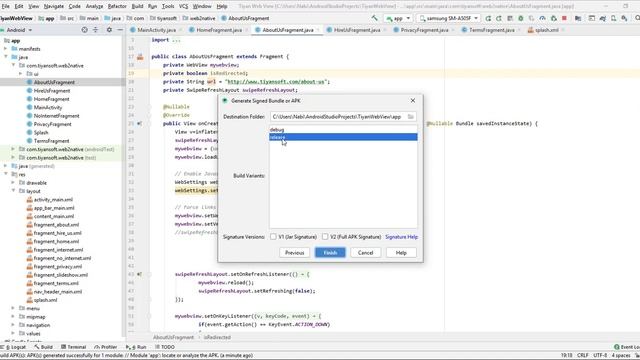This screenshot has height=360, width=640.
Task: Click the Help button in dialog
Action: (x=401, y=253)
